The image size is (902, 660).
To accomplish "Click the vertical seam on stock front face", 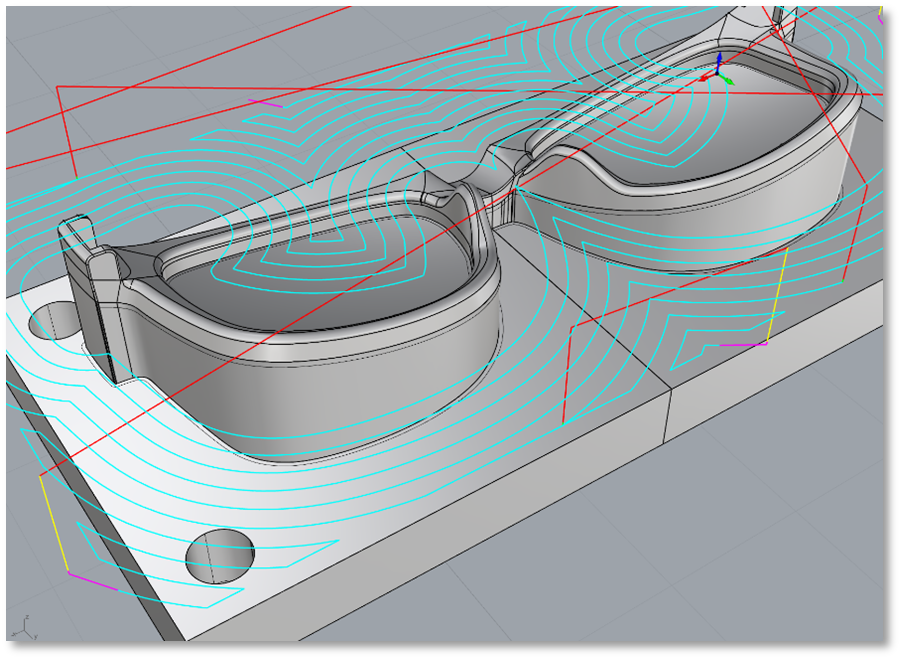I will pyautogui.click(x=668, y=422).
